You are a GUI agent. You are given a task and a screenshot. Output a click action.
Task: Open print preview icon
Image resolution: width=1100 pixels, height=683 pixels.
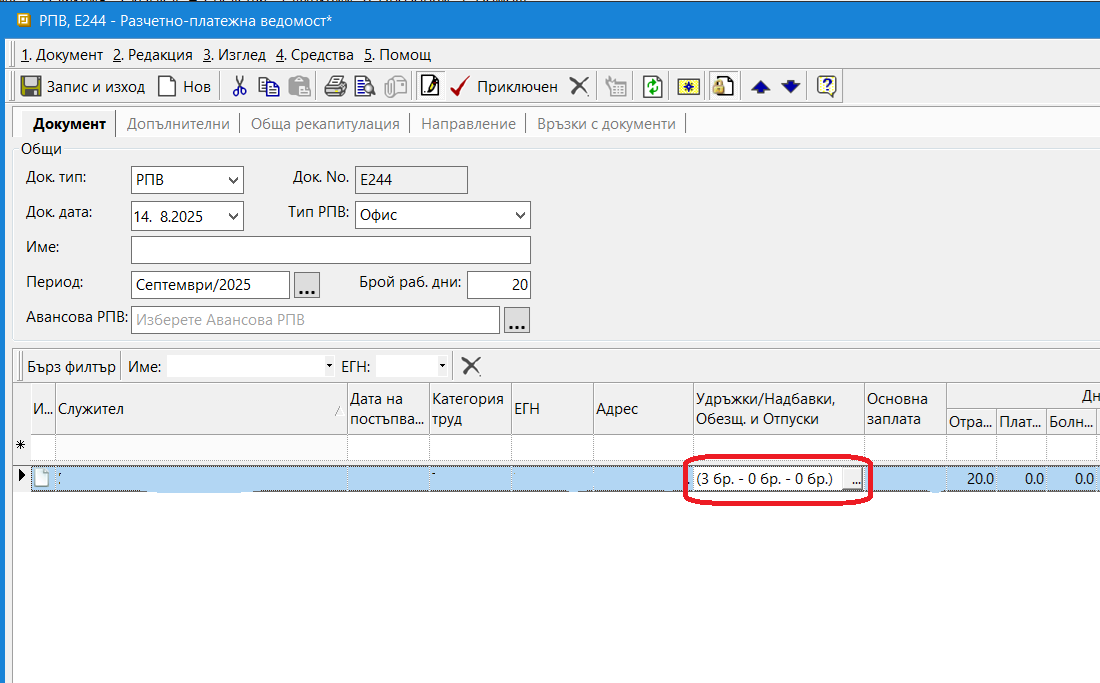pos(365,86)
